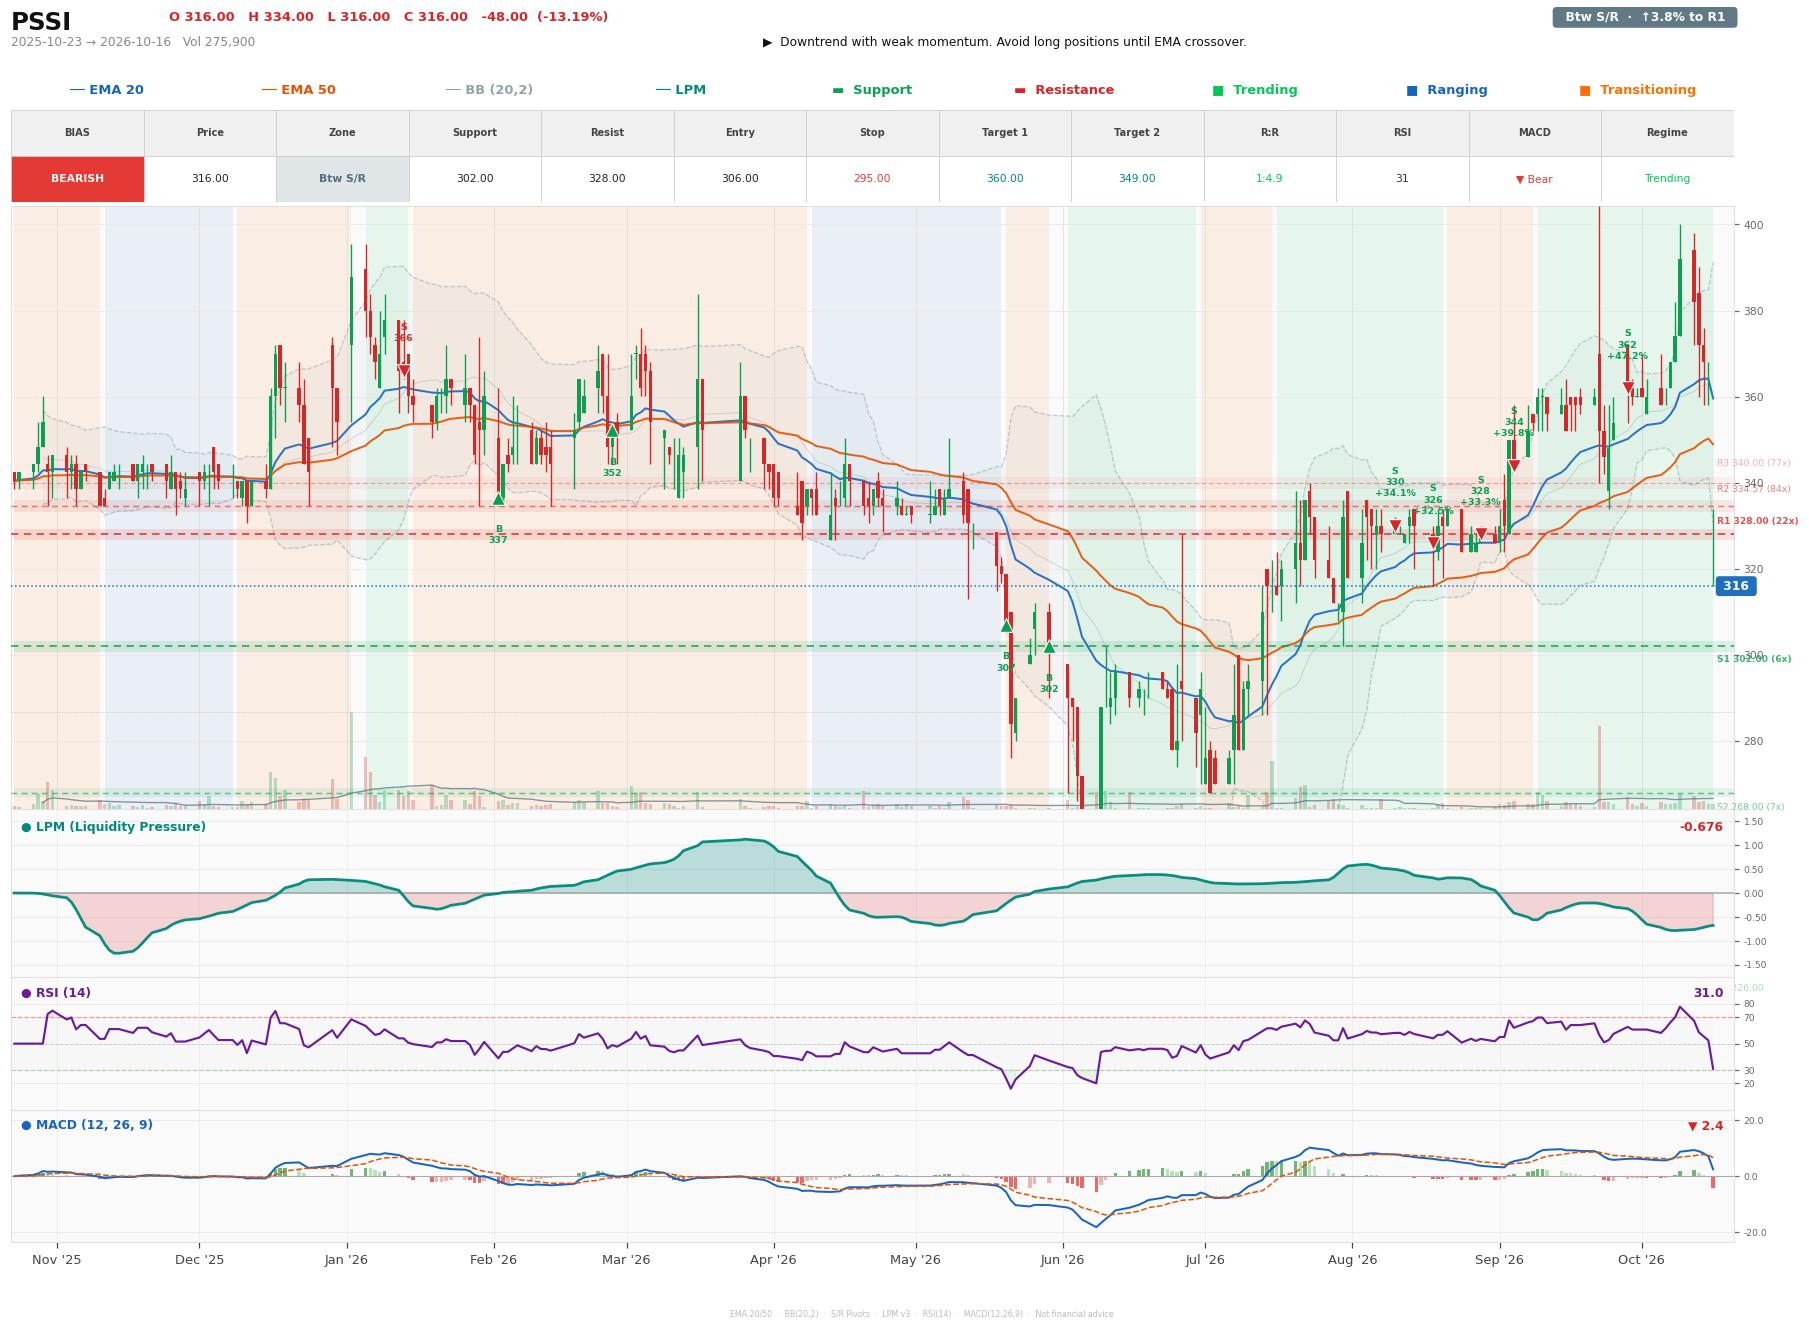Select the Regime column header
1809x1330 pixels.
(x=1667, y=133)
